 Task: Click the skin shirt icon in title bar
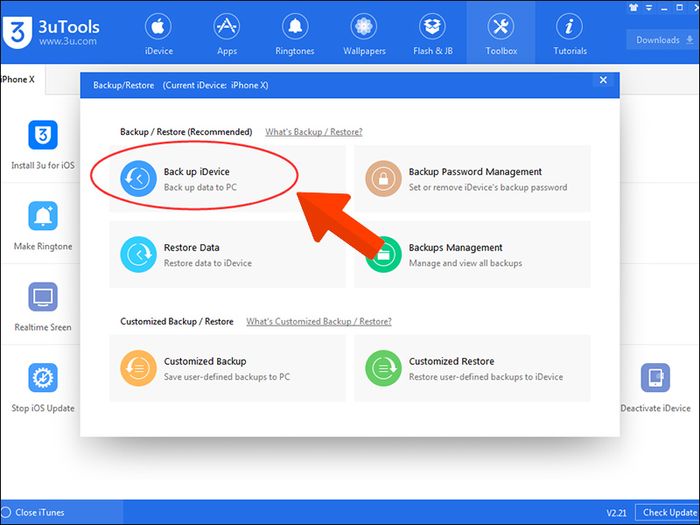(633, 7)
